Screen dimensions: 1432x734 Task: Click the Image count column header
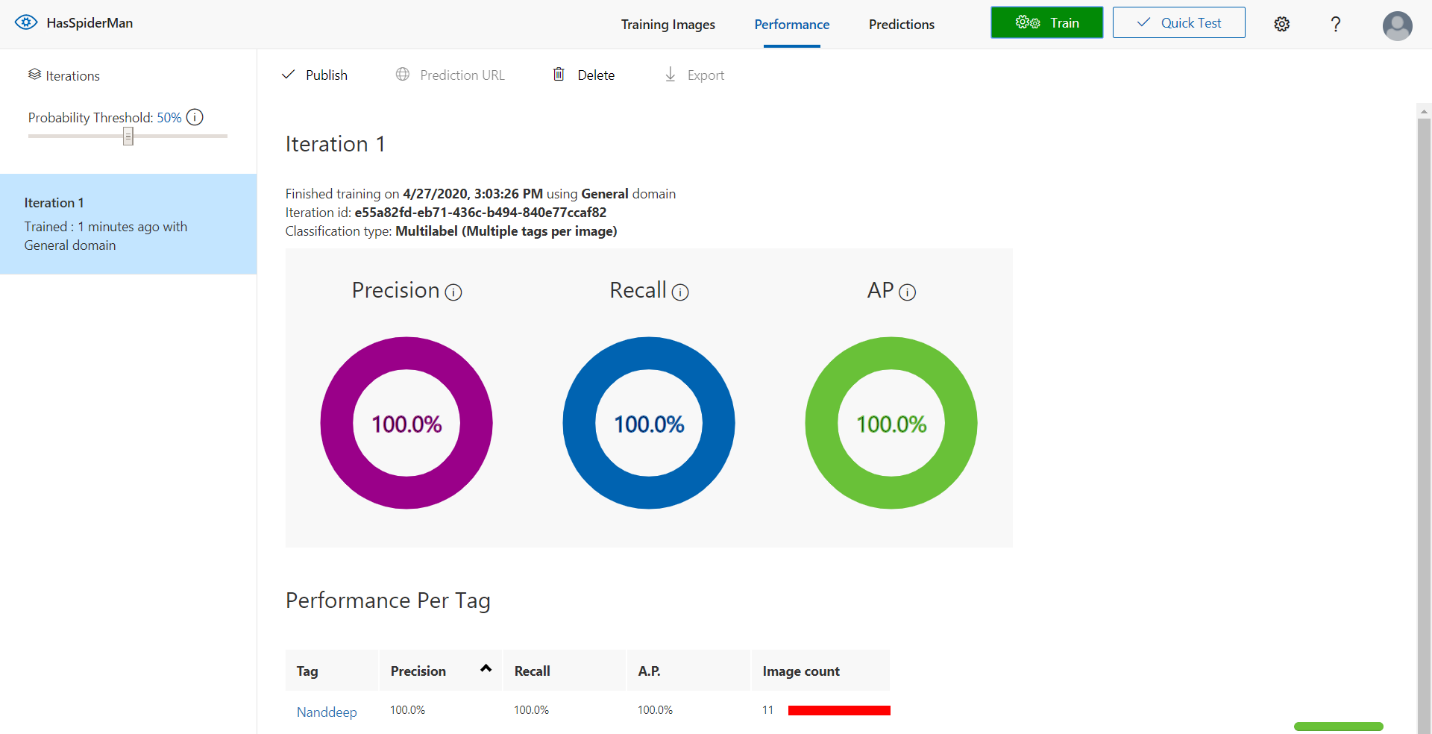(801, 671)
